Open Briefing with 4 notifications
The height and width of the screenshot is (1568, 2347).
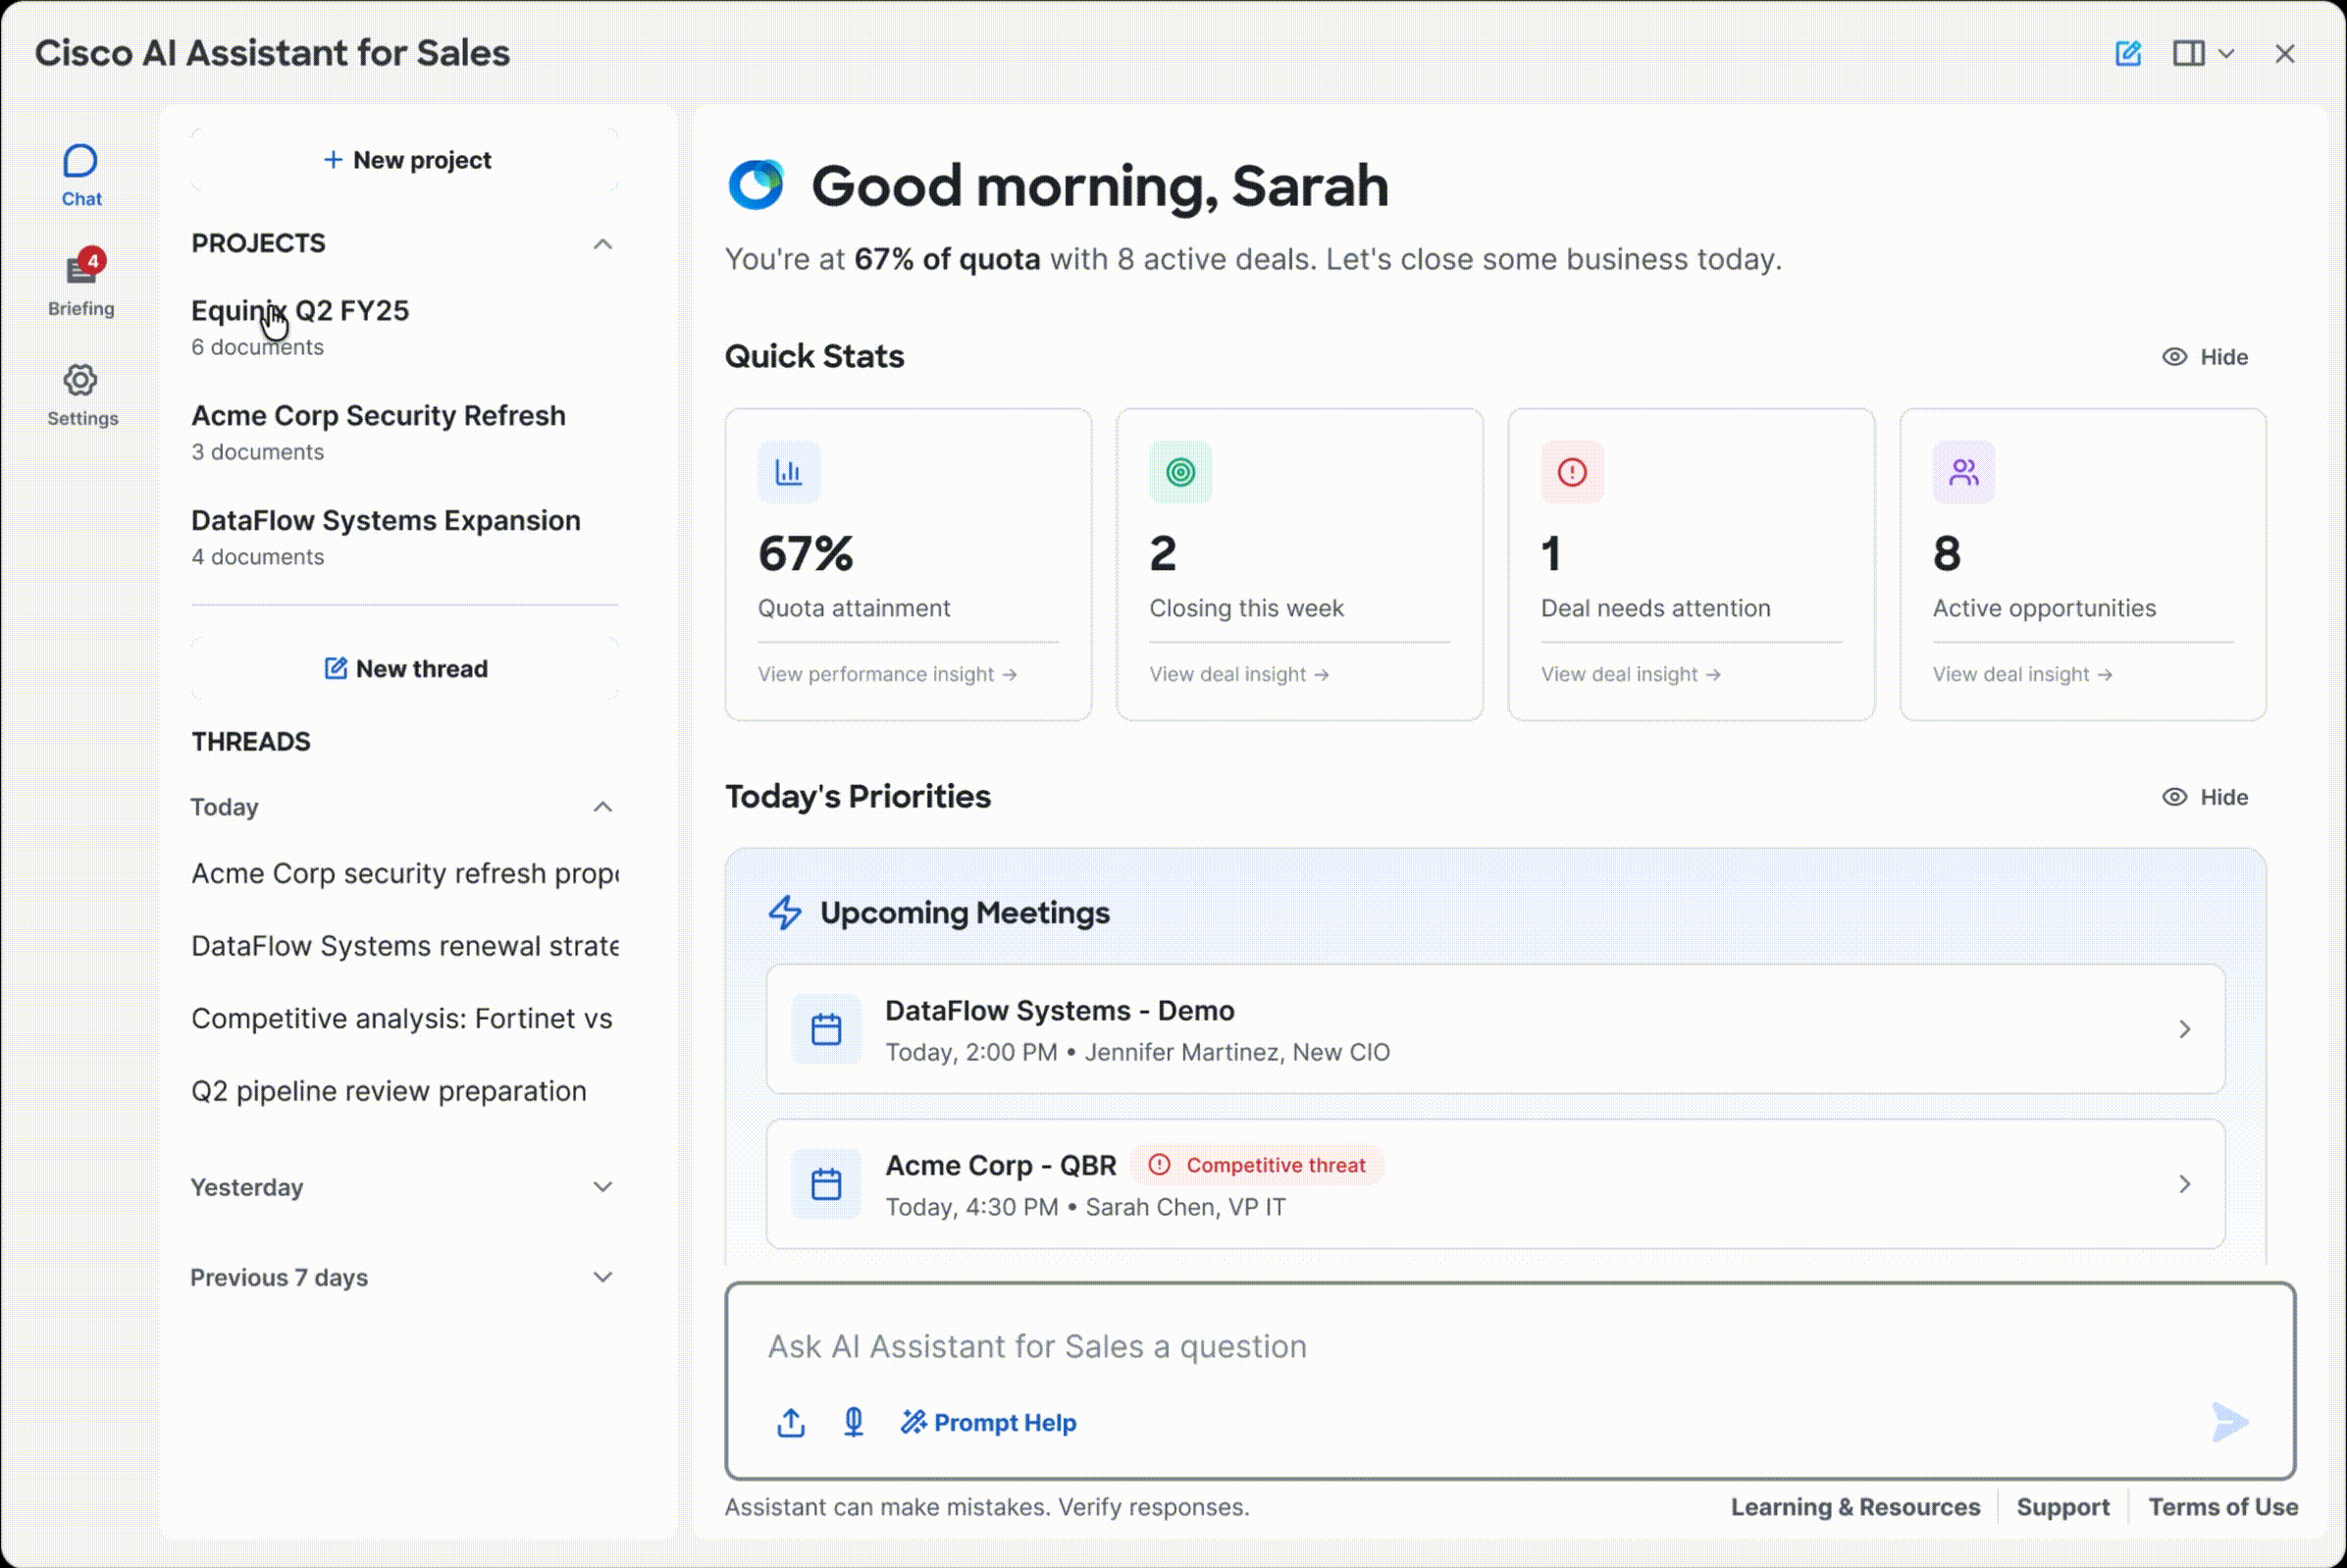tap(81, 283)
